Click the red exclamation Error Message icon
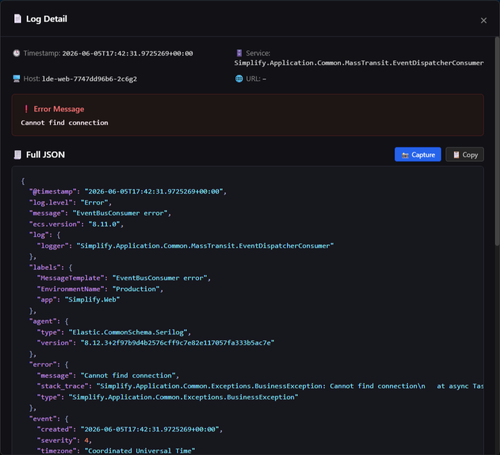500x455 pixels. coord(26,109)
